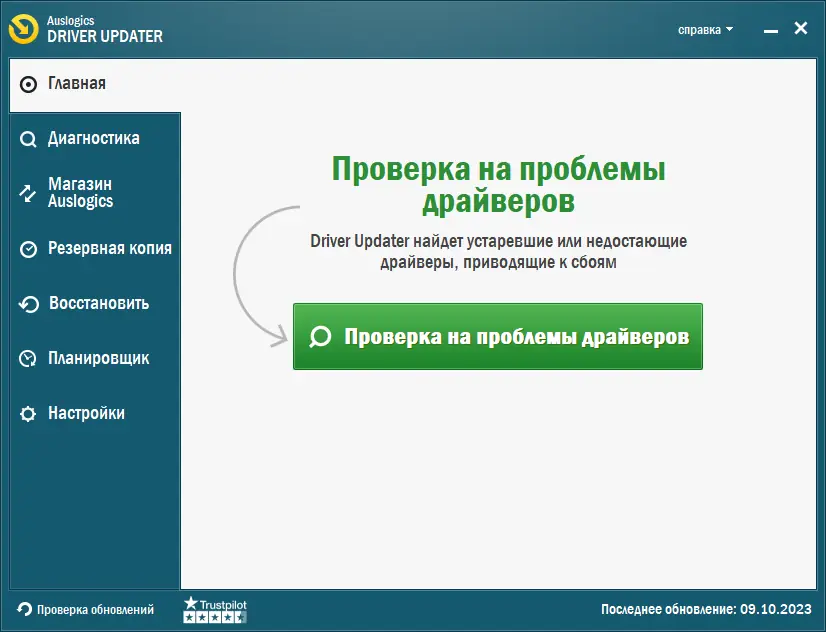Click the Восстановить circular arrow icon
Screen dimensions: 826x632
[29, 304]
